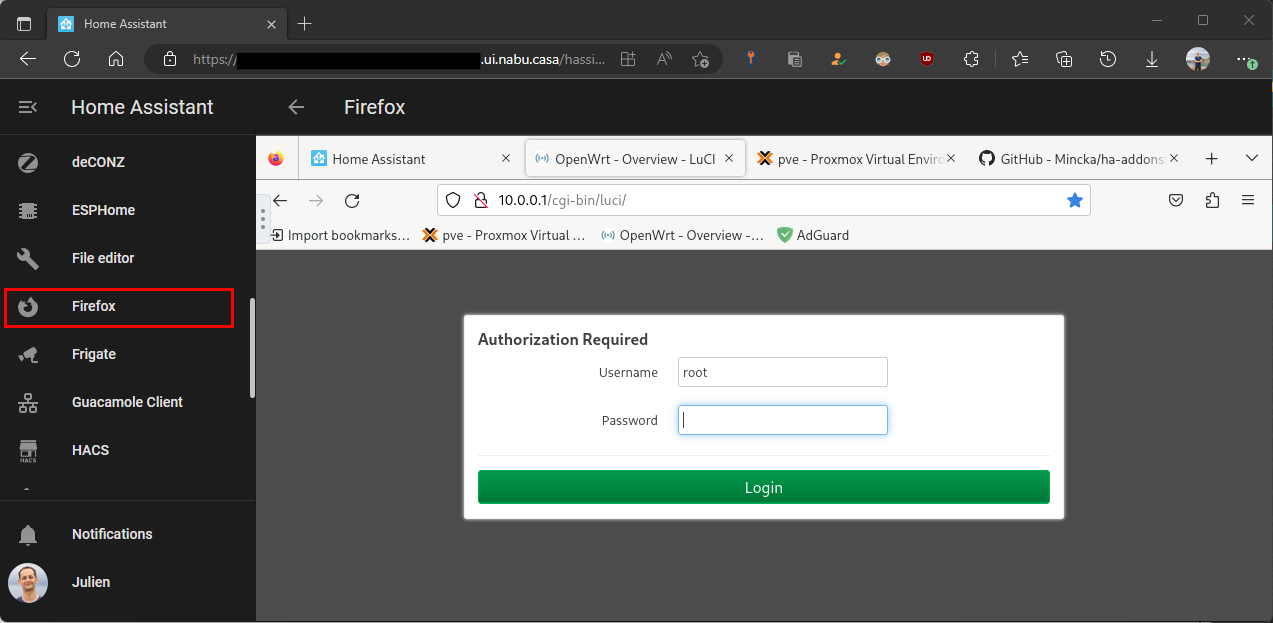The height and width of the screenshot is (623, 1273).
Task: Click the tracking protection shield icon
Action: tap(453, 200)
